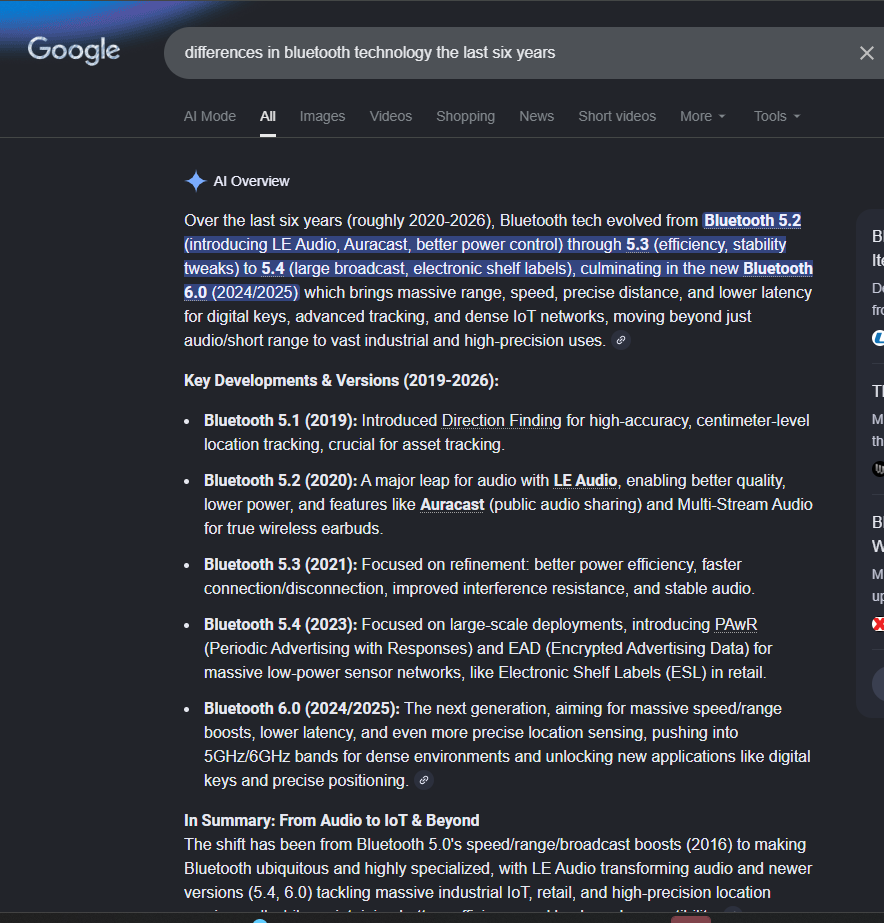Image resolution: width=884 pixels, height=923 pixels.
Task: Open the AI Mode tab
Action: tap(210, 116)
